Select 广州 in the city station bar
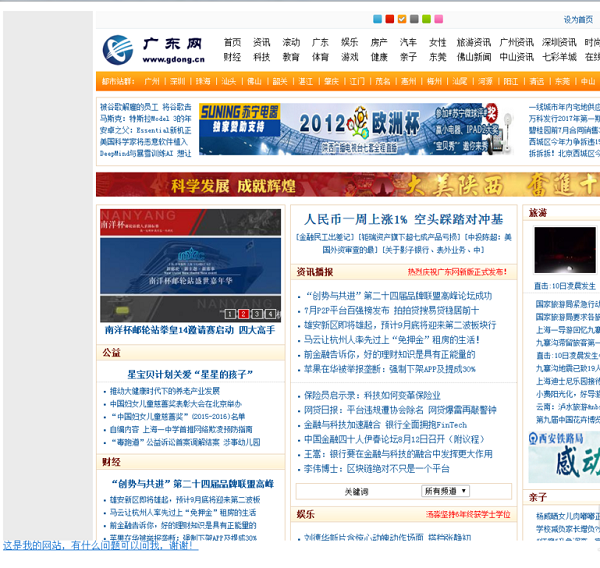 point(152,81)
